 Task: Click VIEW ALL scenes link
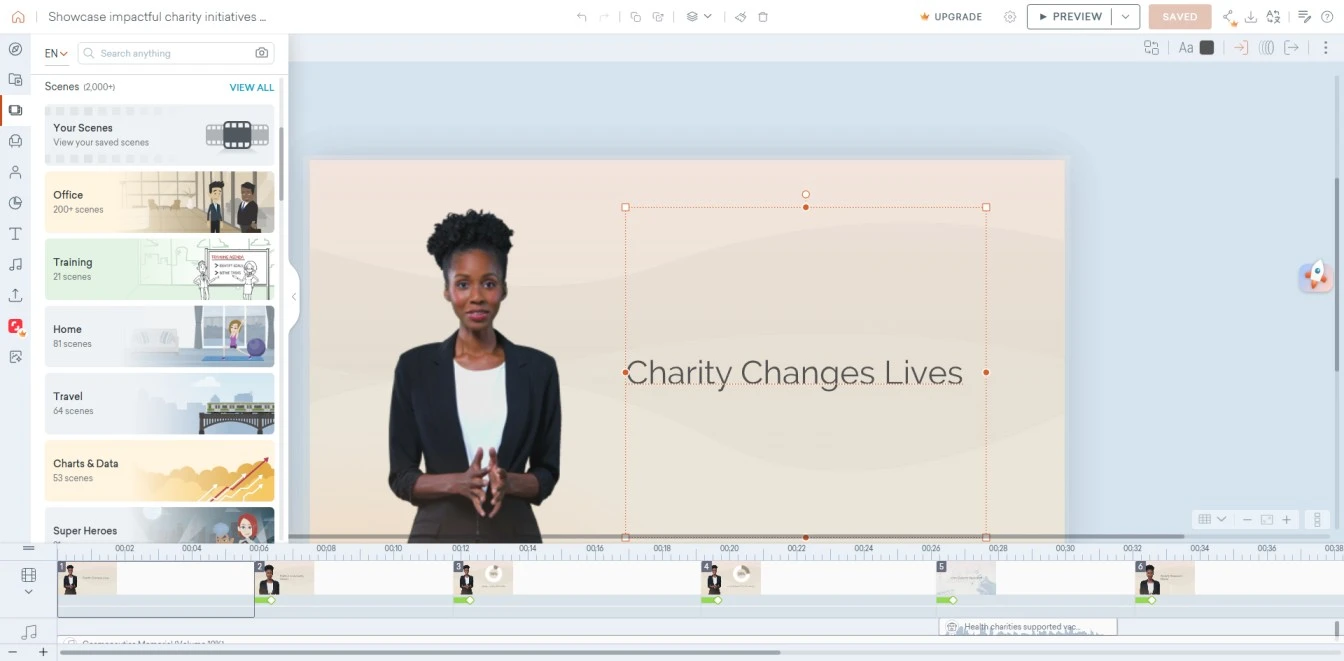252,88
